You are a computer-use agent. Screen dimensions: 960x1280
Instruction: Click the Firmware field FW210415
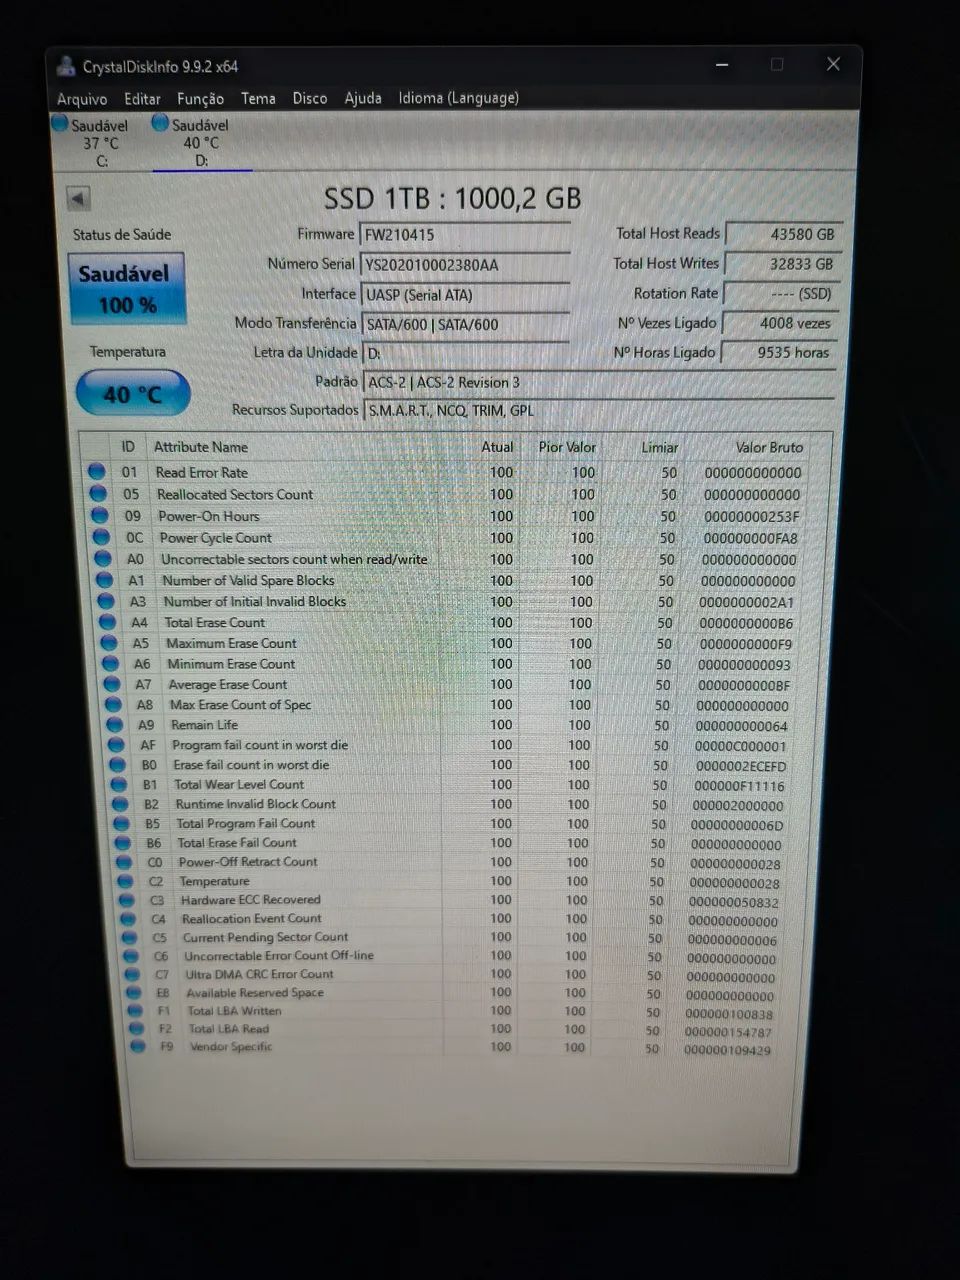464,235
